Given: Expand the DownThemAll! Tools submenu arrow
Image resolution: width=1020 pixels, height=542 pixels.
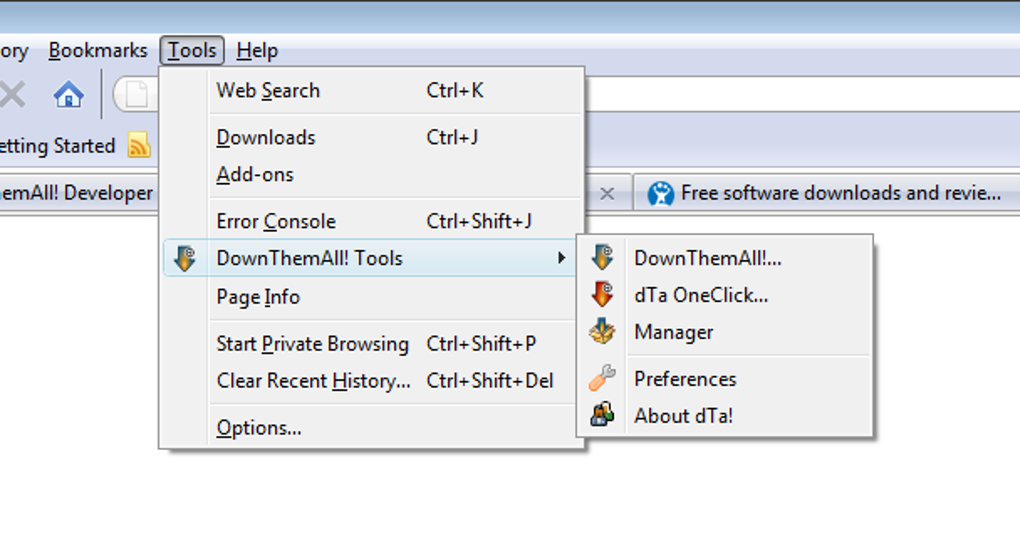Looking at the screenshot, I should 561,259.
